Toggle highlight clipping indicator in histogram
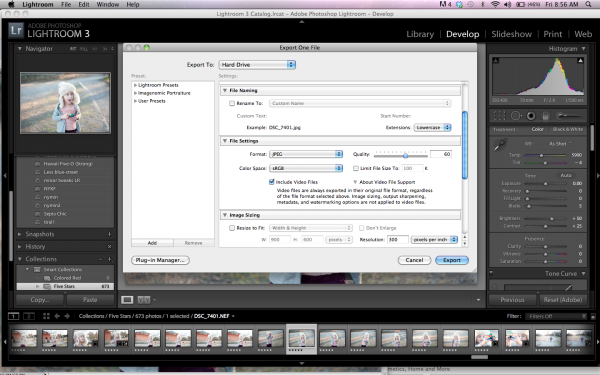Viewport: 600px width, 375px height. tap(580, 60)
